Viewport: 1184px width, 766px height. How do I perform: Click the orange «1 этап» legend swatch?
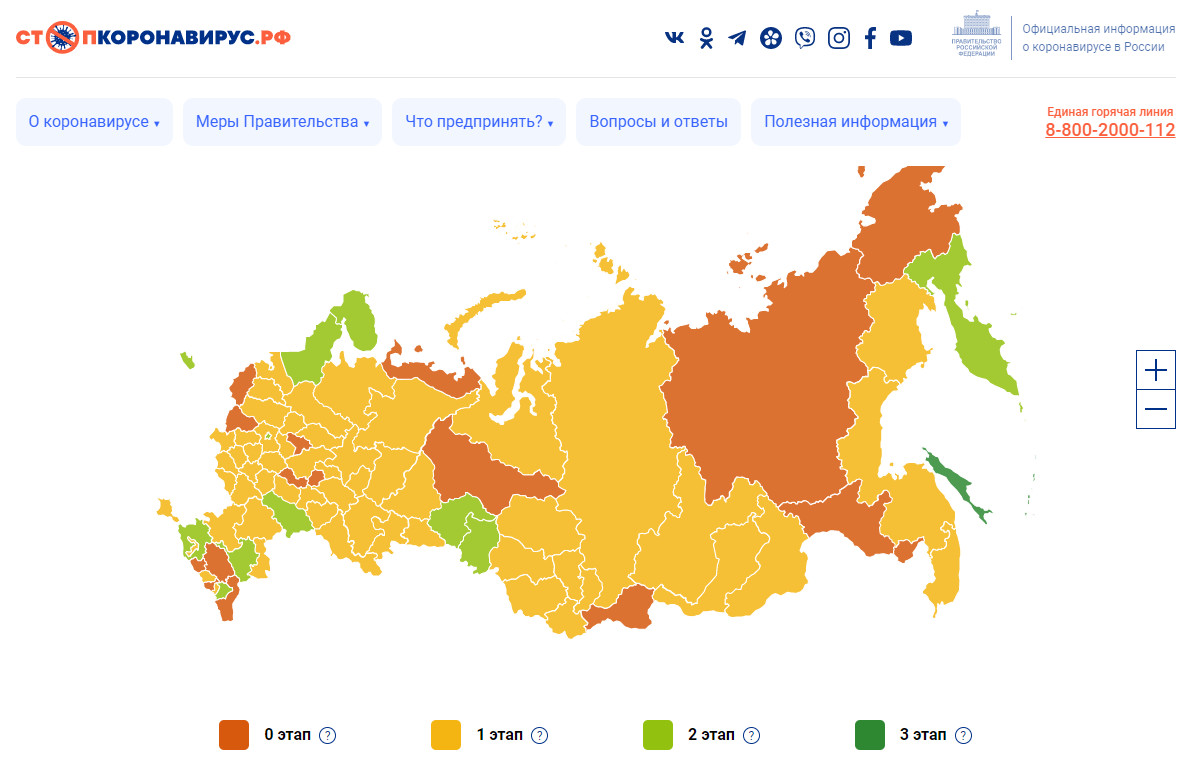(445, 735)
